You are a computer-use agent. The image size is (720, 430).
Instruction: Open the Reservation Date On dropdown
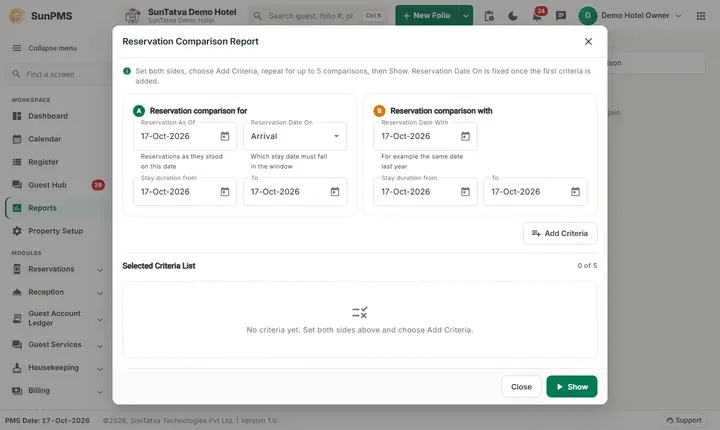point(295,136)
